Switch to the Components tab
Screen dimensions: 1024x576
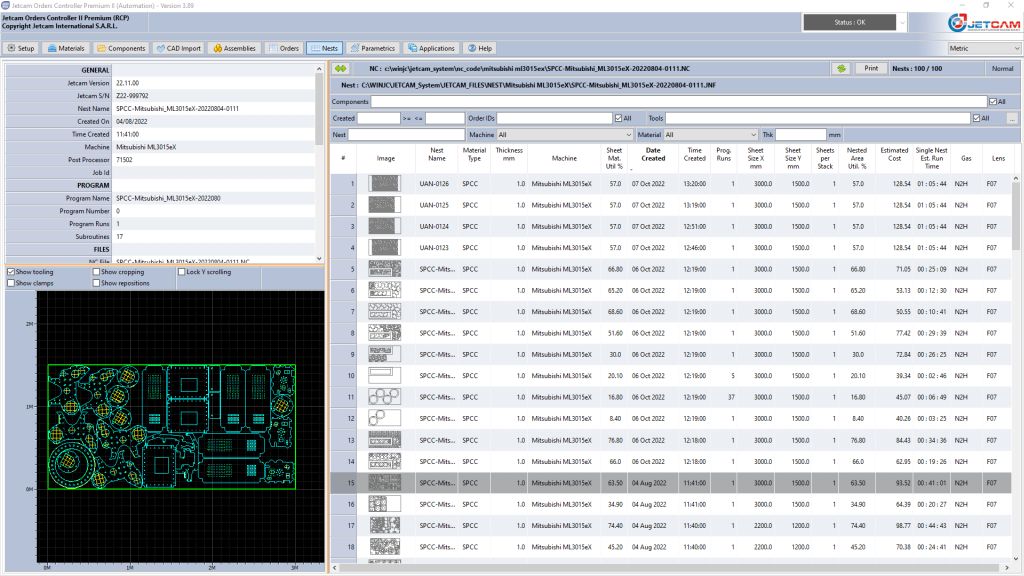pyautogui.click(x=121, y=48)
